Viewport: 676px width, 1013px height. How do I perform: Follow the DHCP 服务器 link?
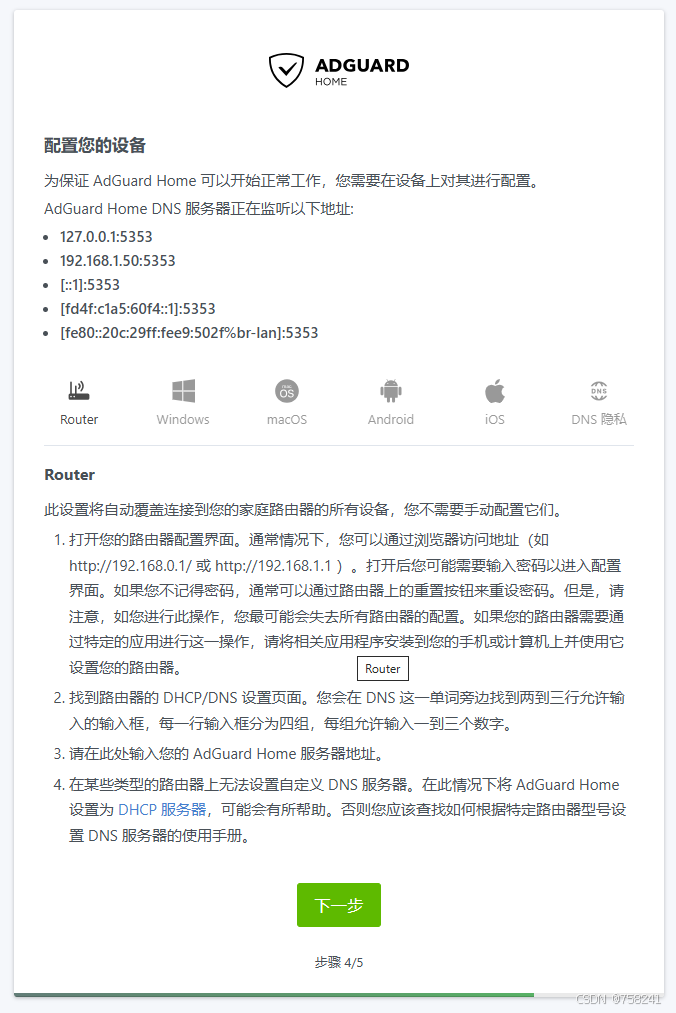pyautogui.click(x=162, y=809)
